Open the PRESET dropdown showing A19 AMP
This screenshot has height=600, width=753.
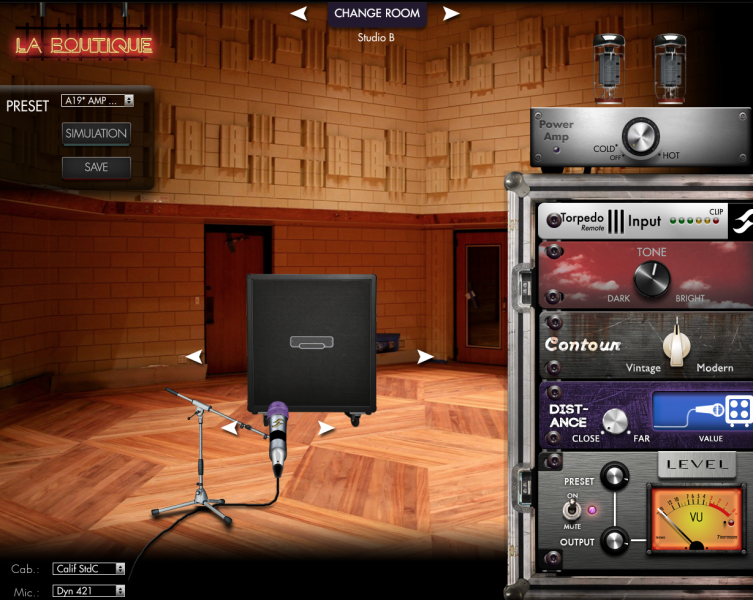click(97, 100)
